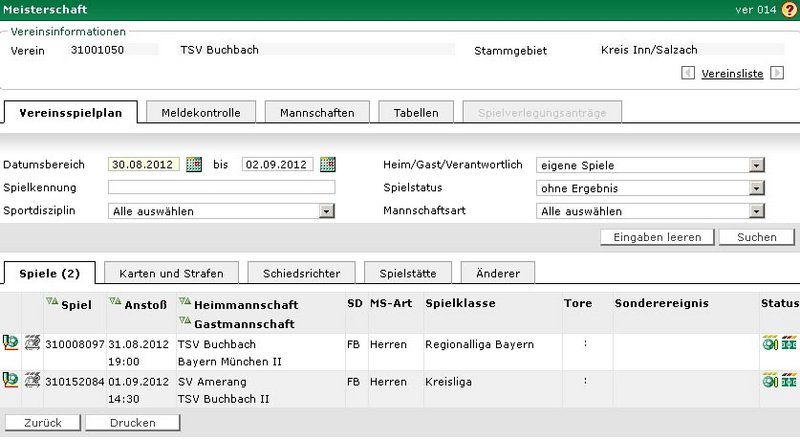Open result entry icon for game 310008097
Image resolution: width=800 pixels, height=440 pixels.
10,343
